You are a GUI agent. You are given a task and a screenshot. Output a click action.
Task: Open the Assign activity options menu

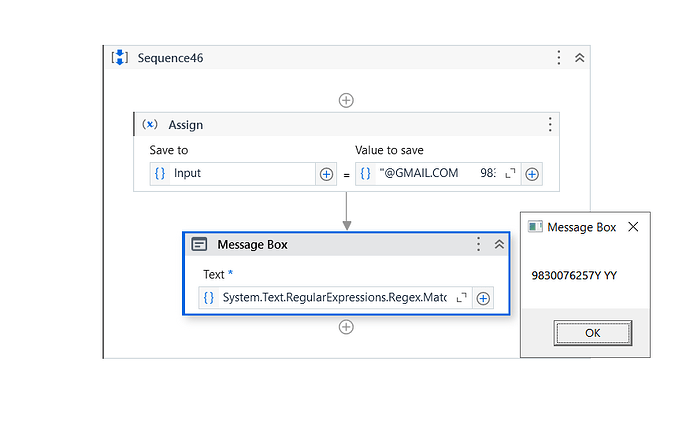(x=549, y=125)
